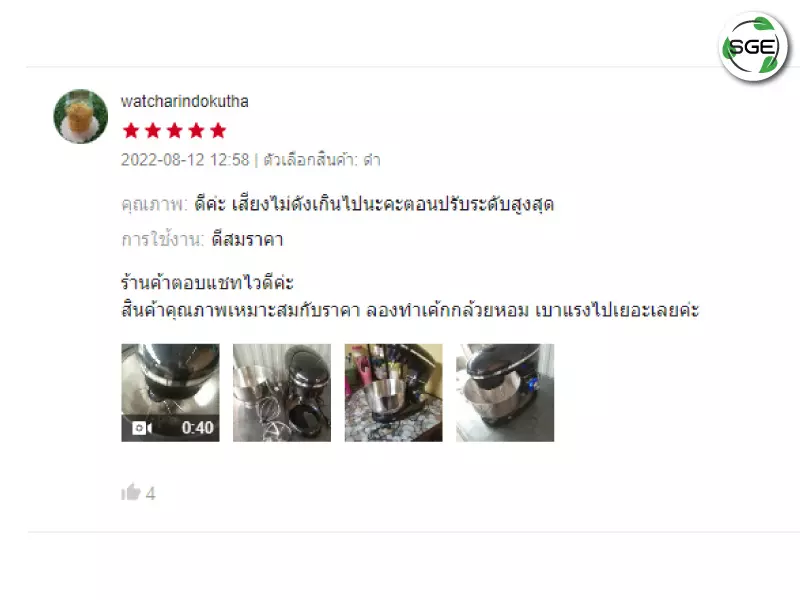800x600 pixels.
Task: Click the product option text ตัวเลือกสินค้า: ดำ
Action: 322,160
